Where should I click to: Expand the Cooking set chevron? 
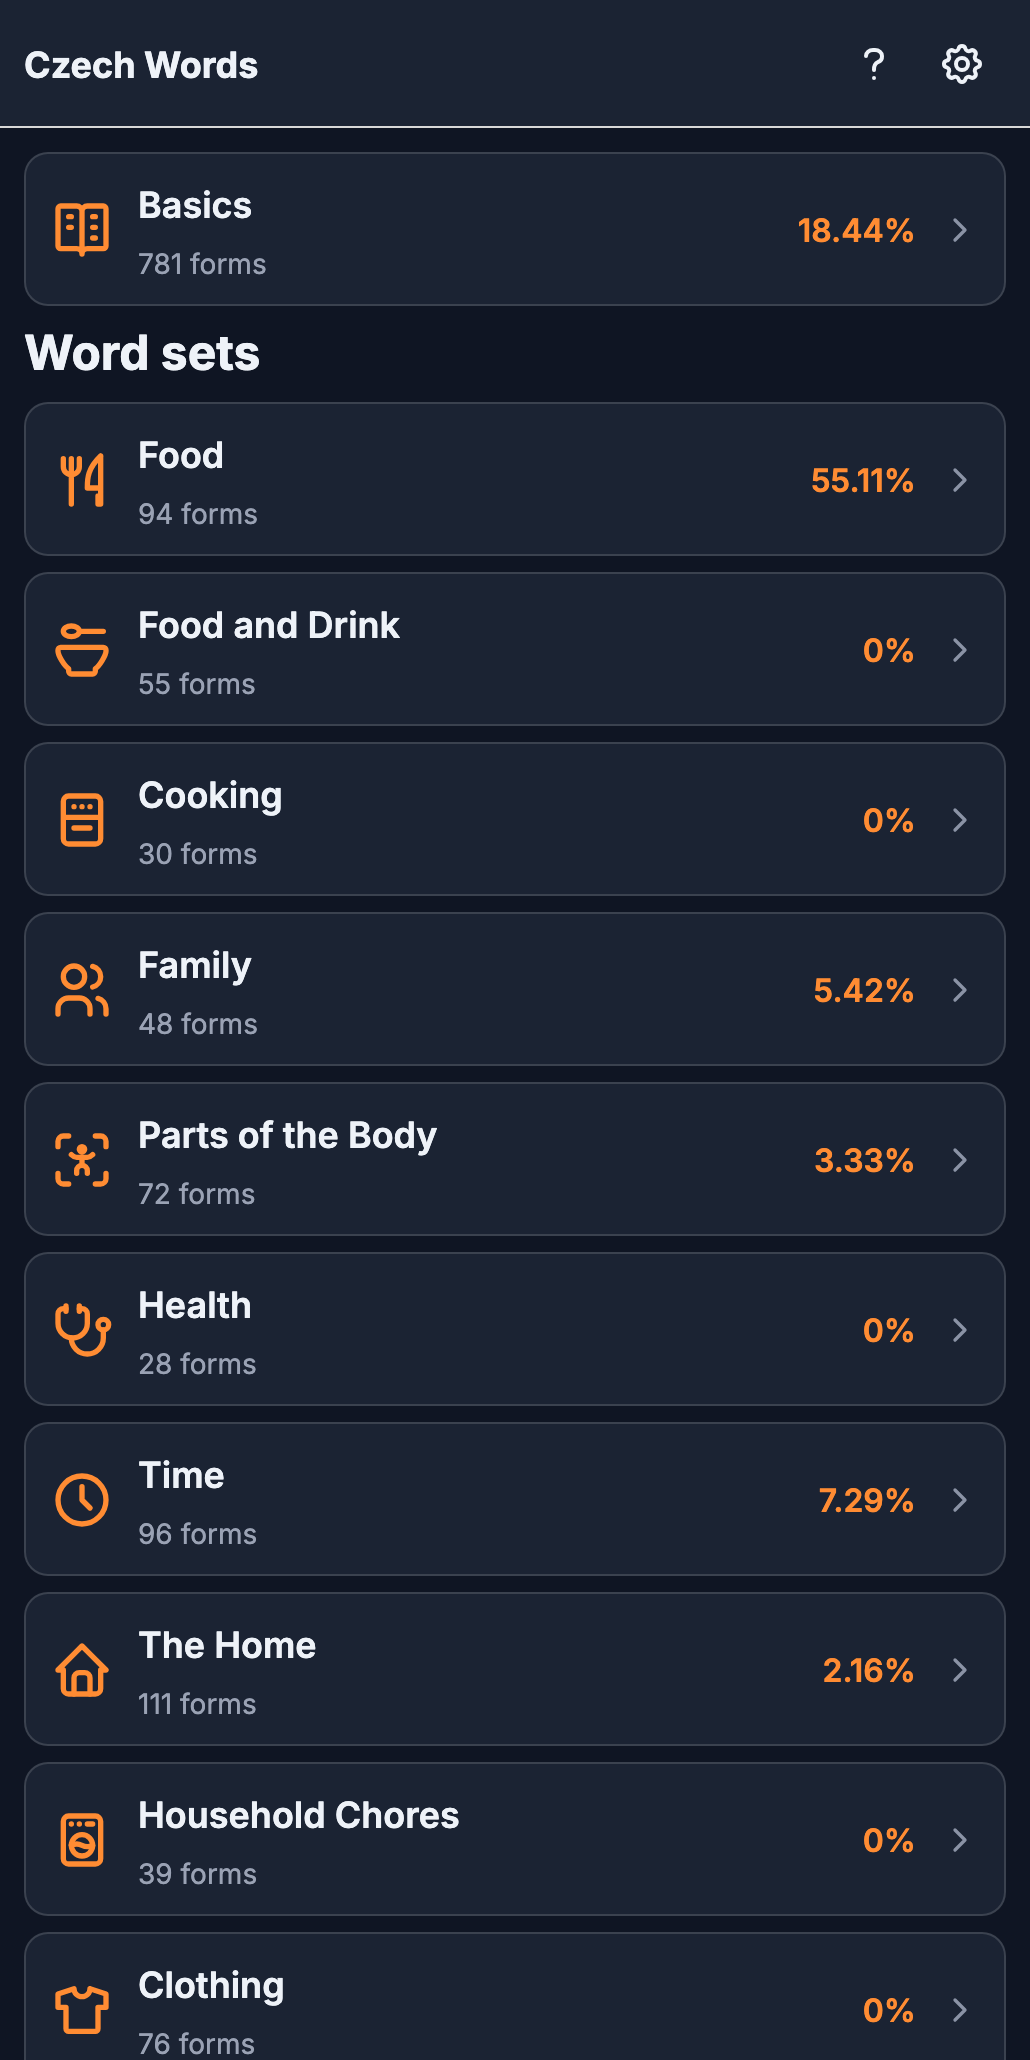pyautogui.click(x=960, y=820)
